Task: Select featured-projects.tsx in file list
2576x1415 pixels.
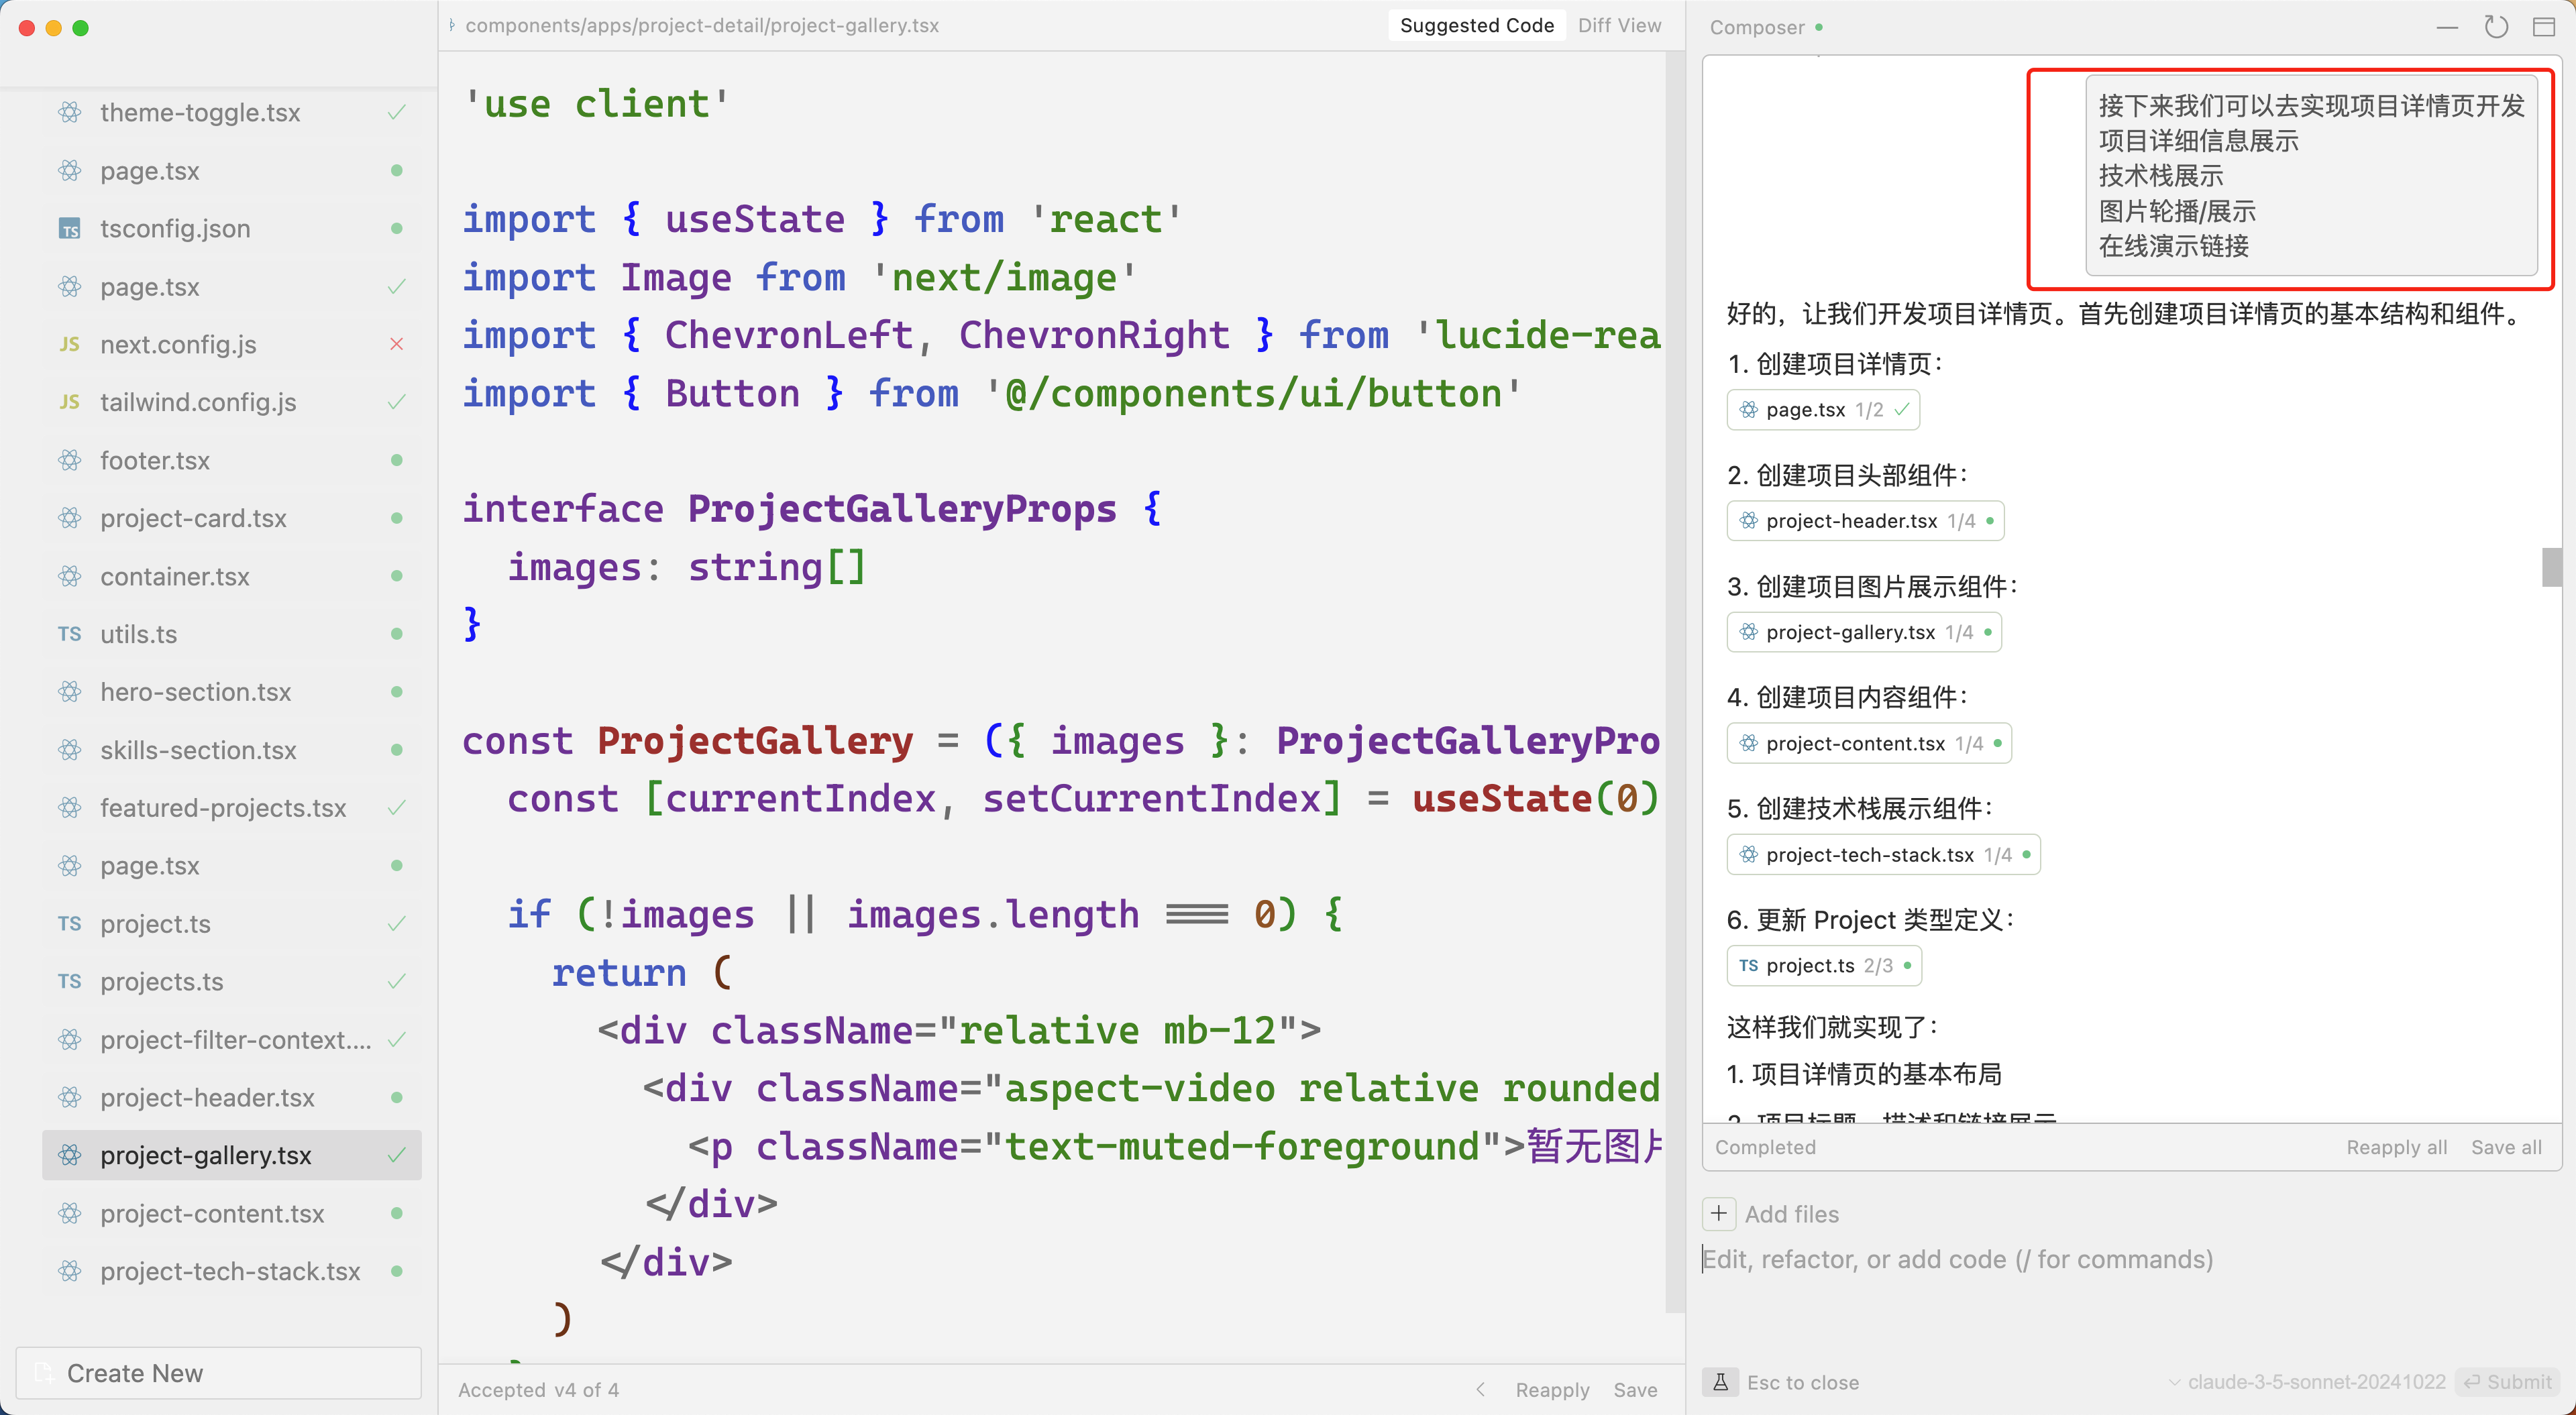Action: pyautogui.click(x=231, y=808)
